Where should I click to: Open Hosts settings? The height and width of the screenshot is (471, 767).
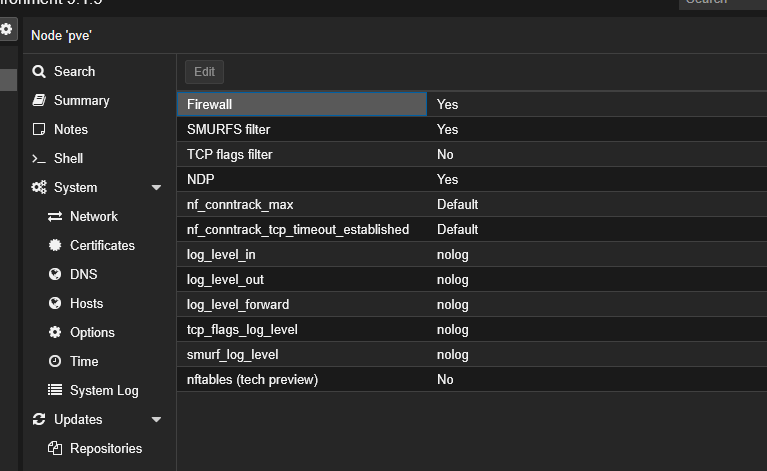click(87, 303)
